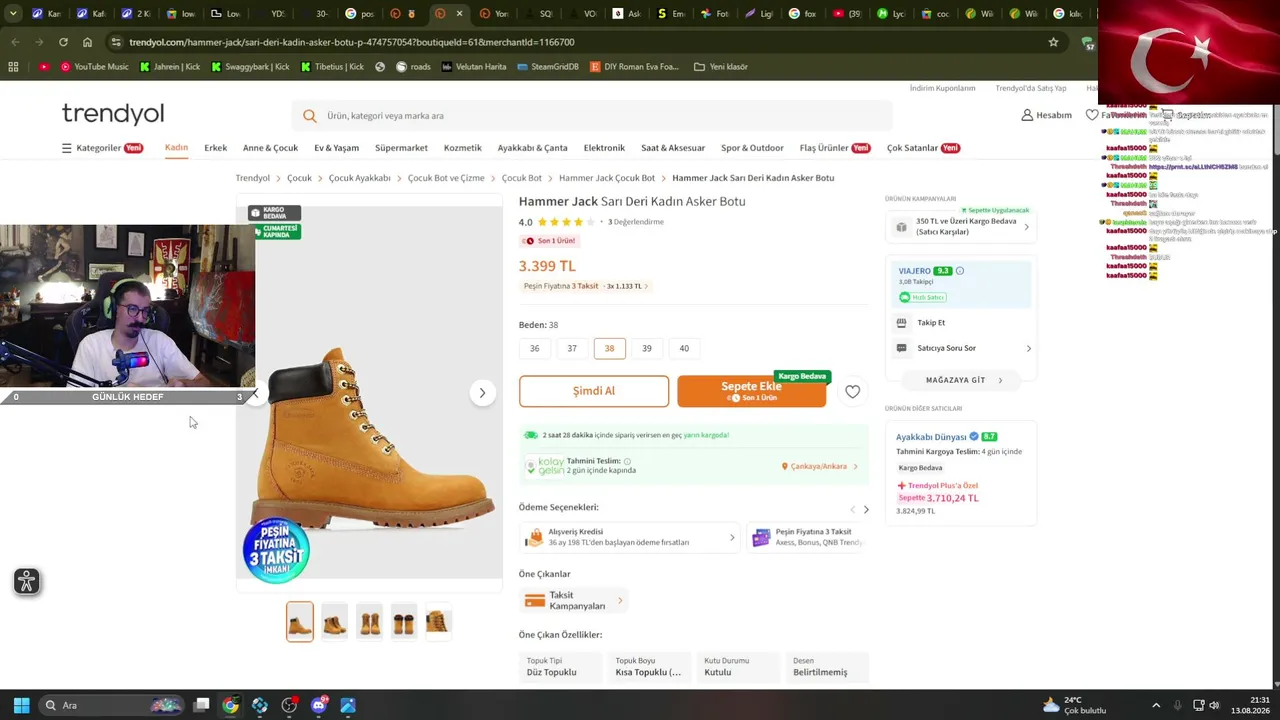
Task: Open the accessibility widget icon
Action: coord(27,582)
